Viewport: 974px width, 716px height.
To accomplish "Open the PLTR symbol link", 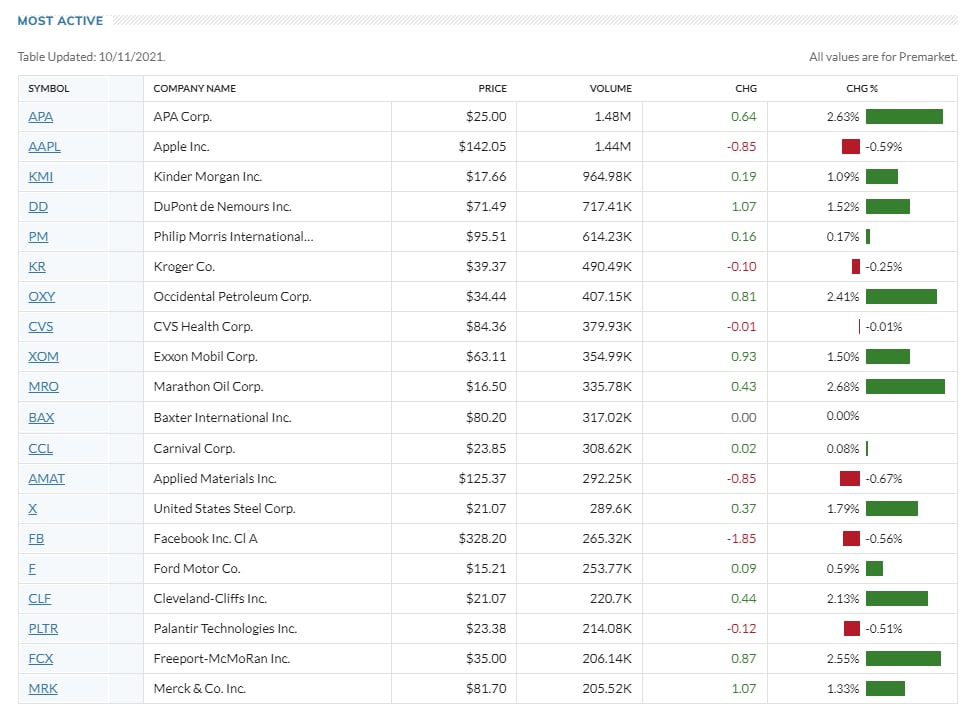I will [x=43, y=628].
